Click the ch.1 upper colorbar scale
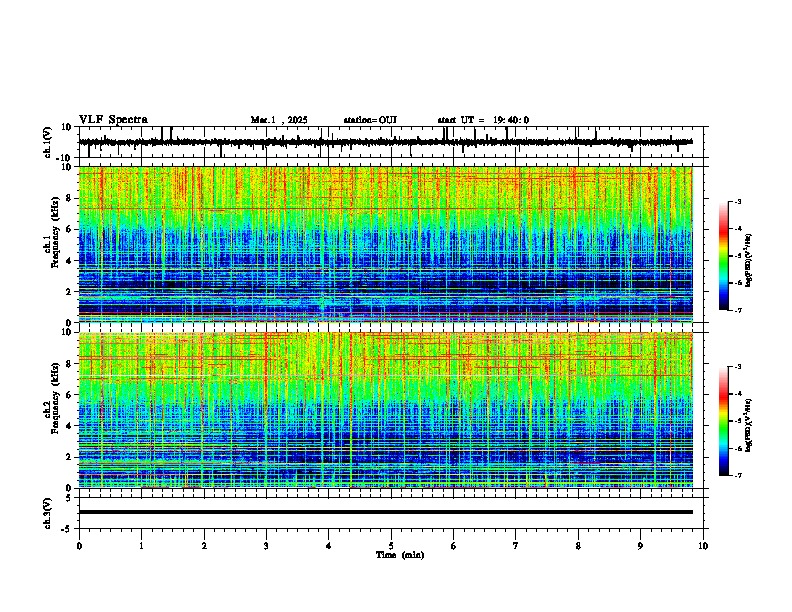The image size is (792, 612). pyautogui.click(x=724, y=256)
